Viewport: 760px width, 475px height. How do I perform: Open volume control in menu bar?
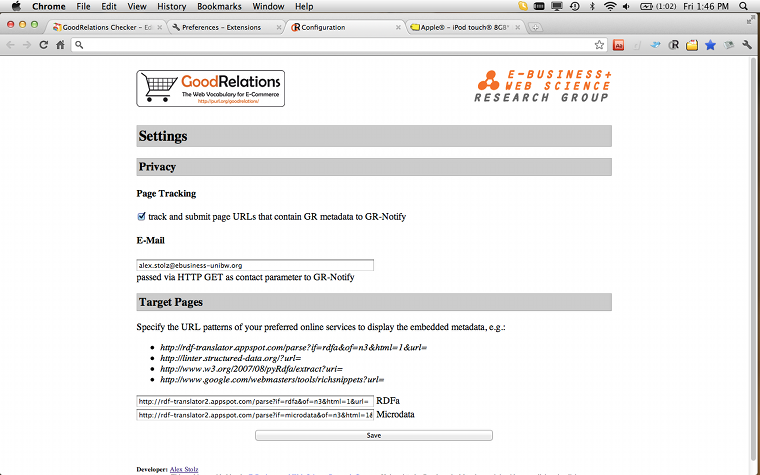[x=626, y=6]
